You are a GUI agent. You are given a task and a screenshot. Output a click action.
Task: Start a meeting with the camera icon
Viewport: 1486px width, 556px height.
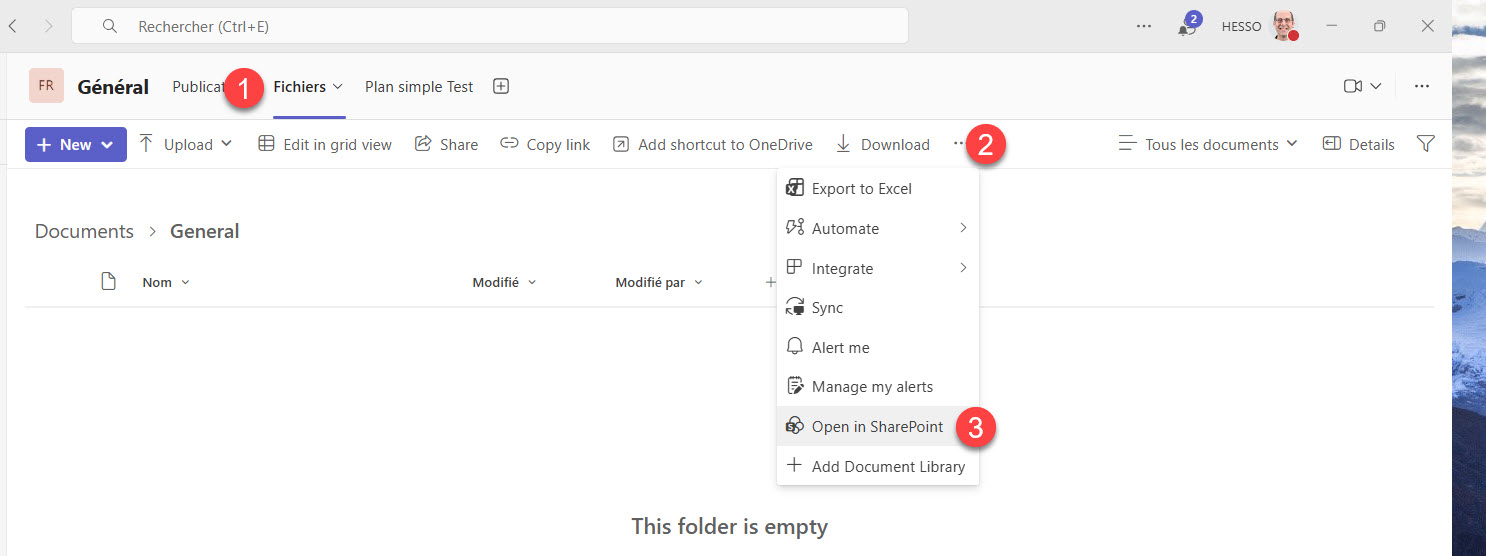coord(1353,87)
